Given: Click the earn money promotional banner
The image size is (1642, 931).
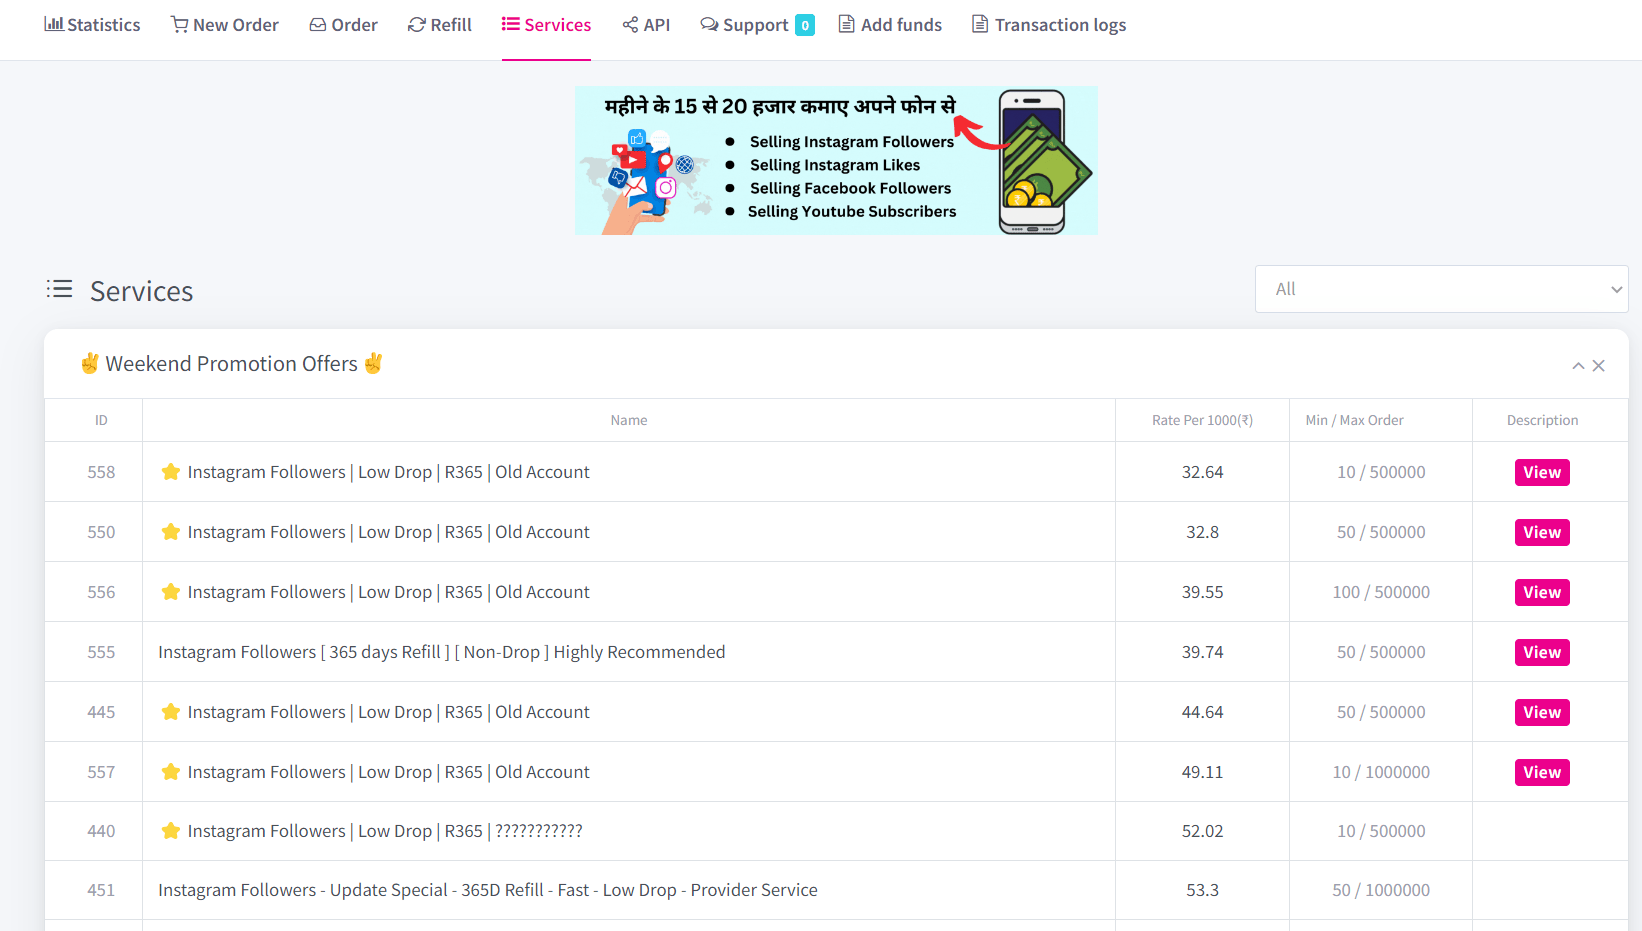Looking at the screenshot, I should (x=836, y=161).
